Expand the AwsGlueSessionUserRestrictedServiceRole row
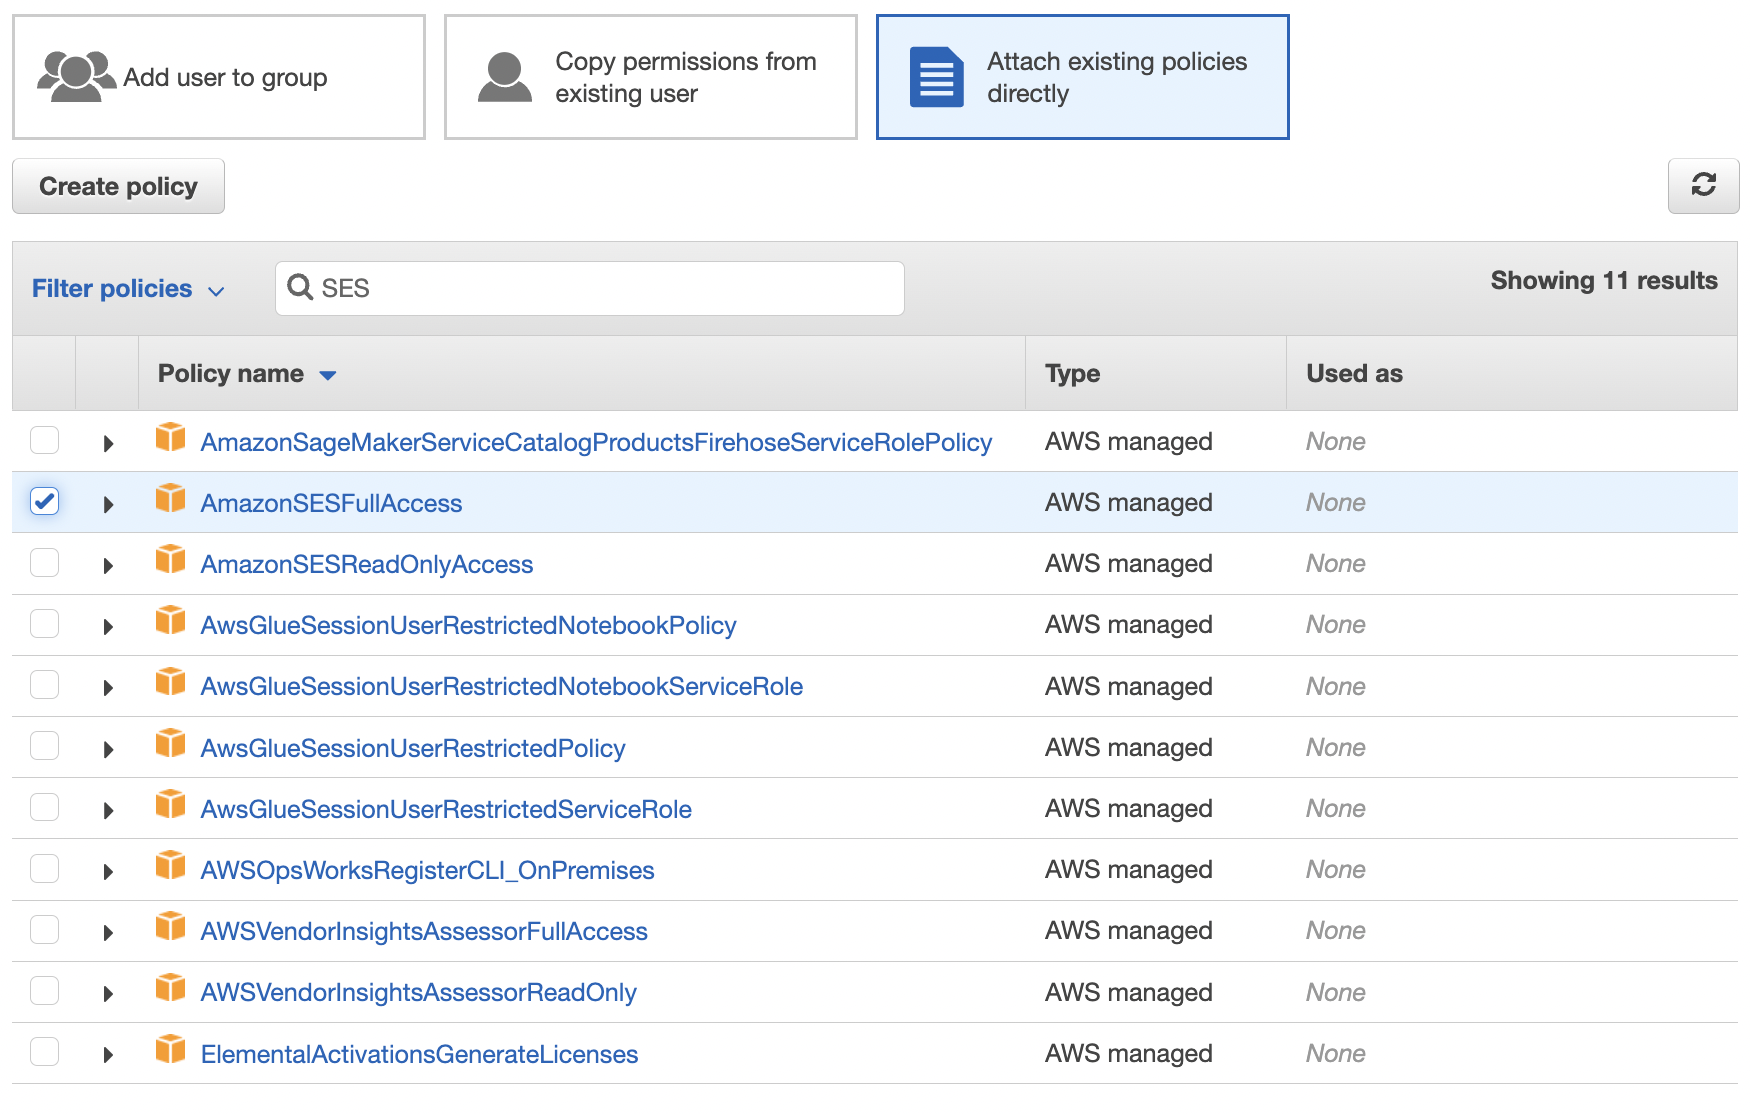The height and width of the screenshot is (1114, 1750). (108, 810)
